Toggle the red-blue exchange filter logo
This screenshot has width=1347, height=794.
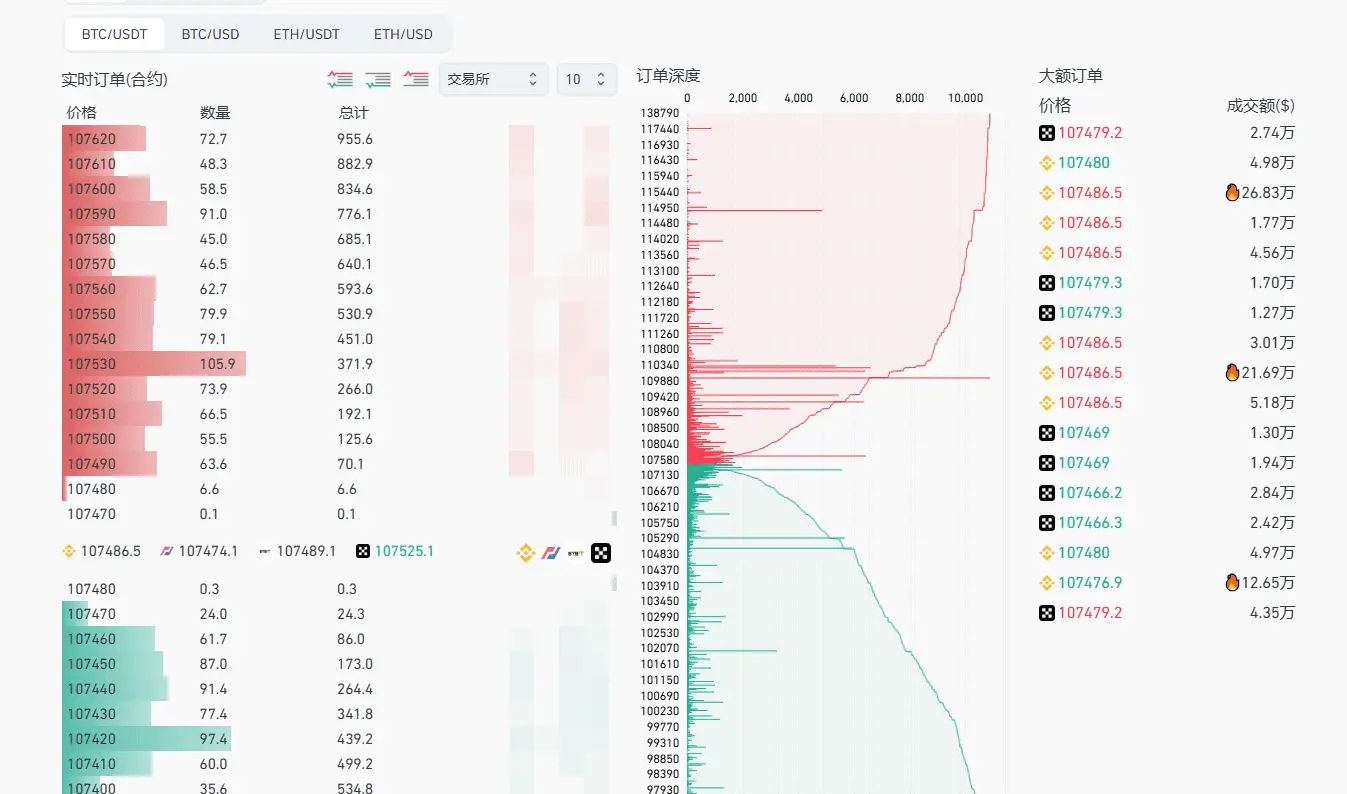tap(551, 552)
